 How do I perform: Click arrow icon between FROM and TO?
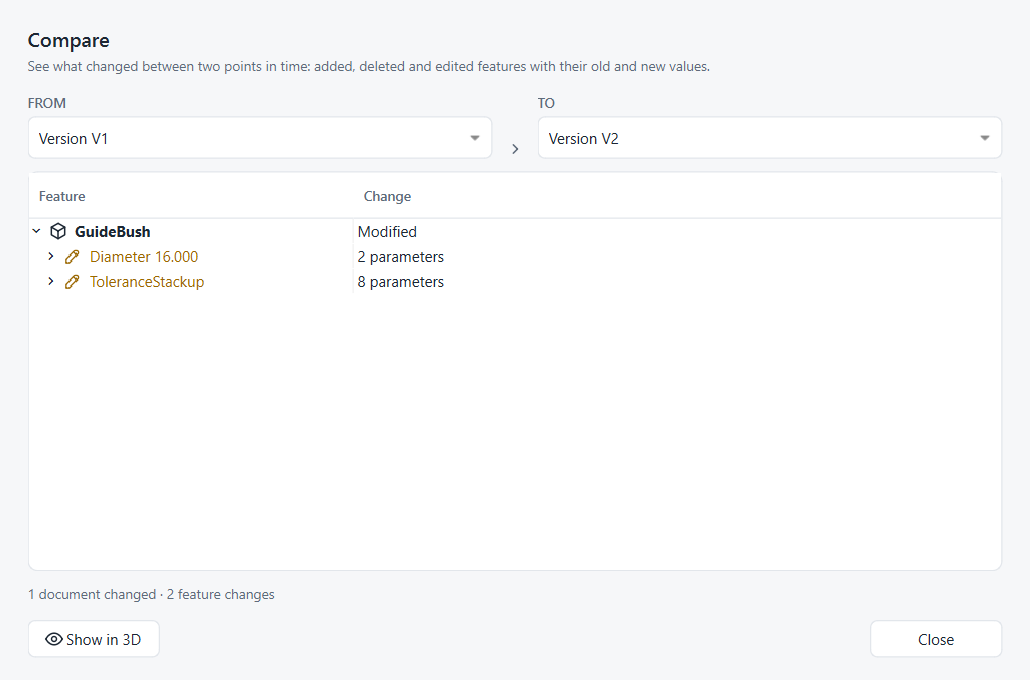(515, 149)
